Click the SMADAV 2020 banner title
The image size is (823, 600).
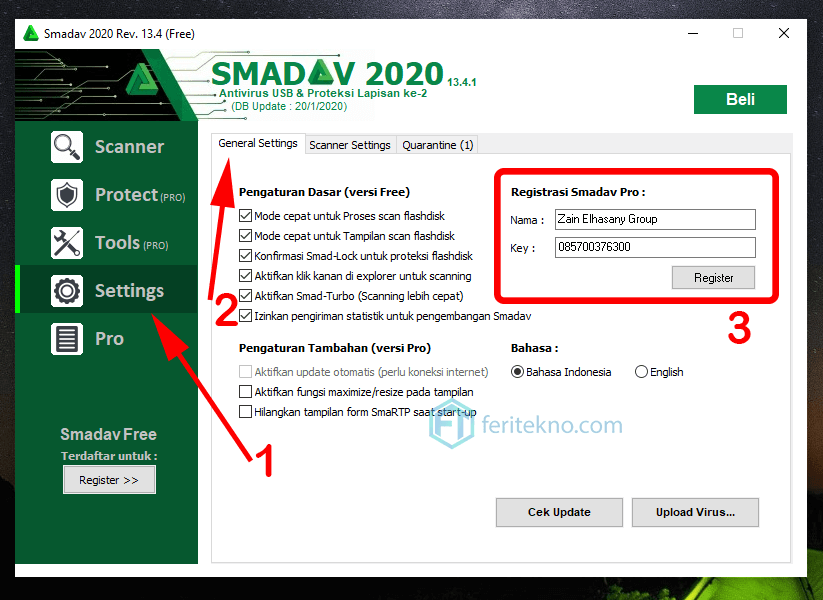(328, 73)
